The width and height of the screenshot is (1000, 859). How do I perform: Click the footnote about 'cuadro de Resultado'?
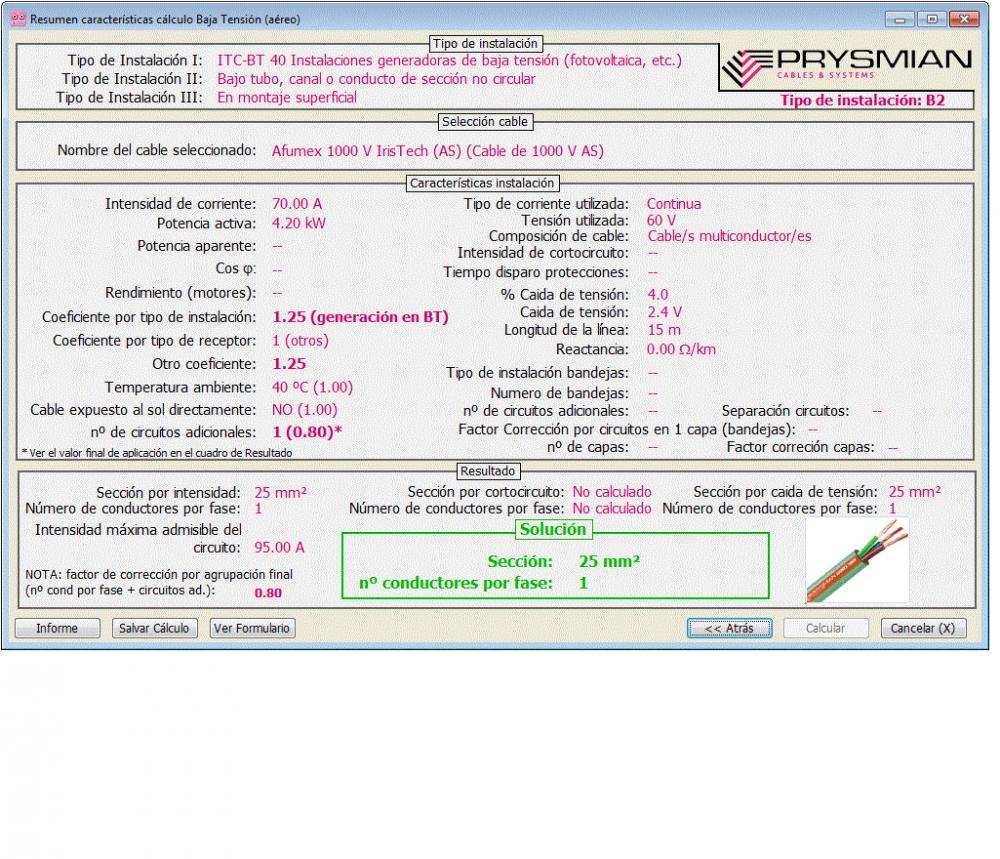tap(157, 453)
